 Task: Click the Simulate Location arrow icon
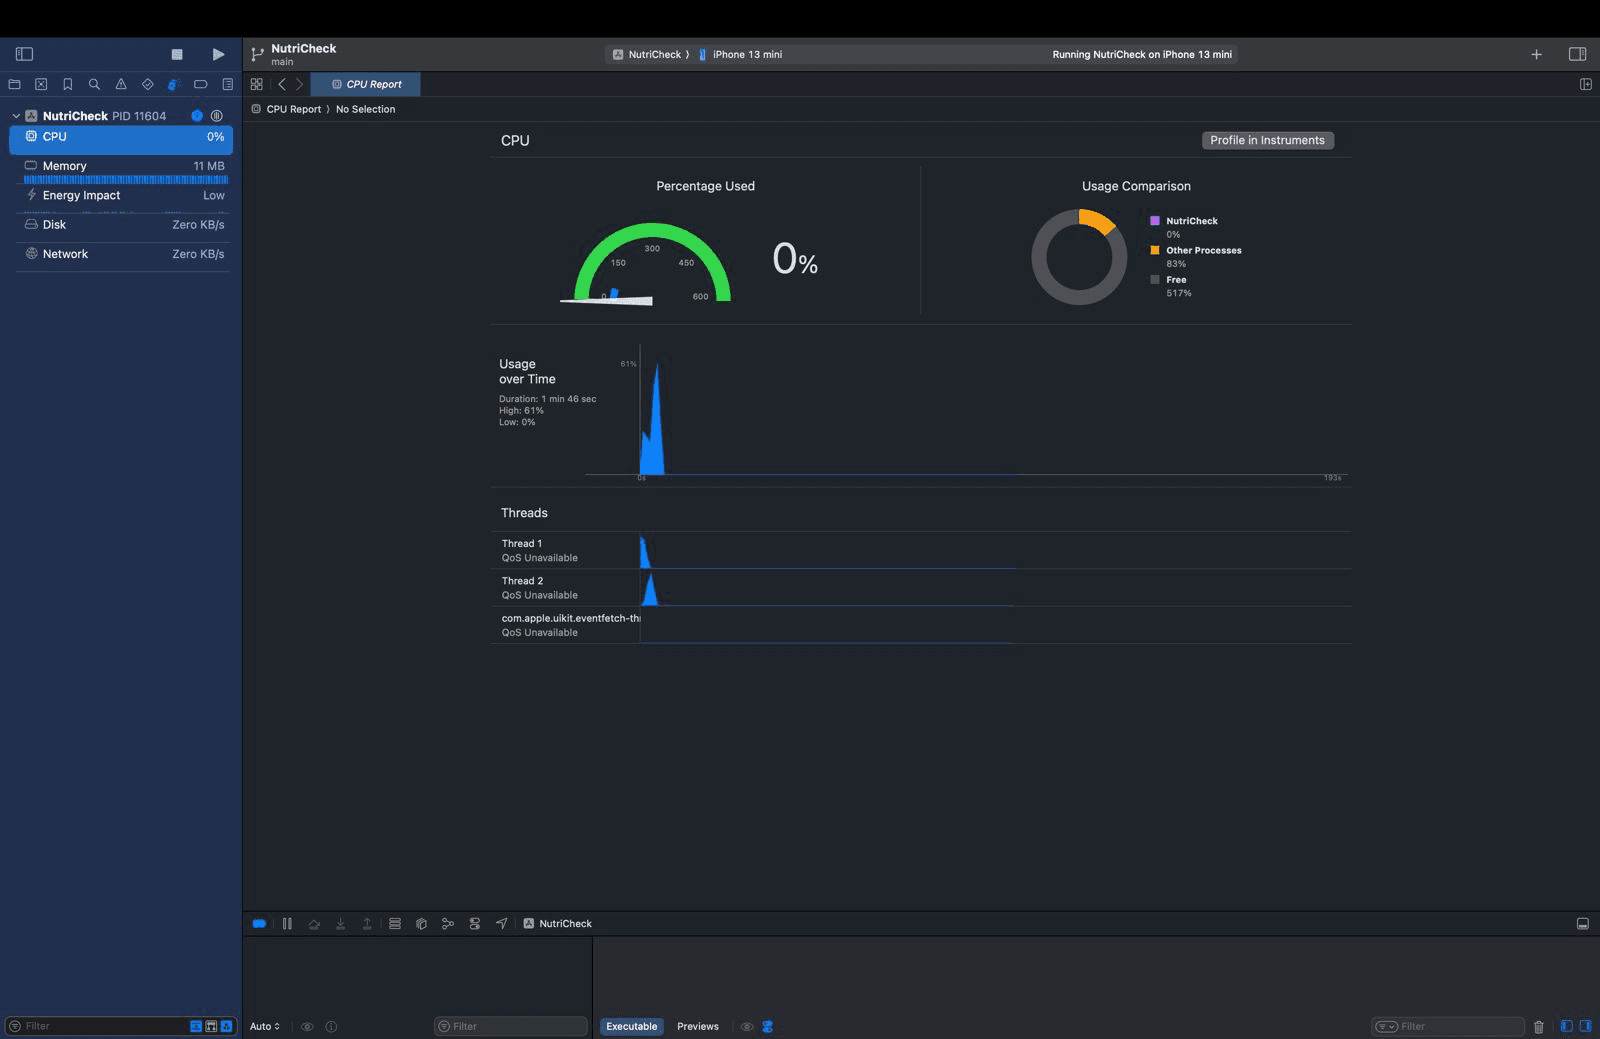502,924
